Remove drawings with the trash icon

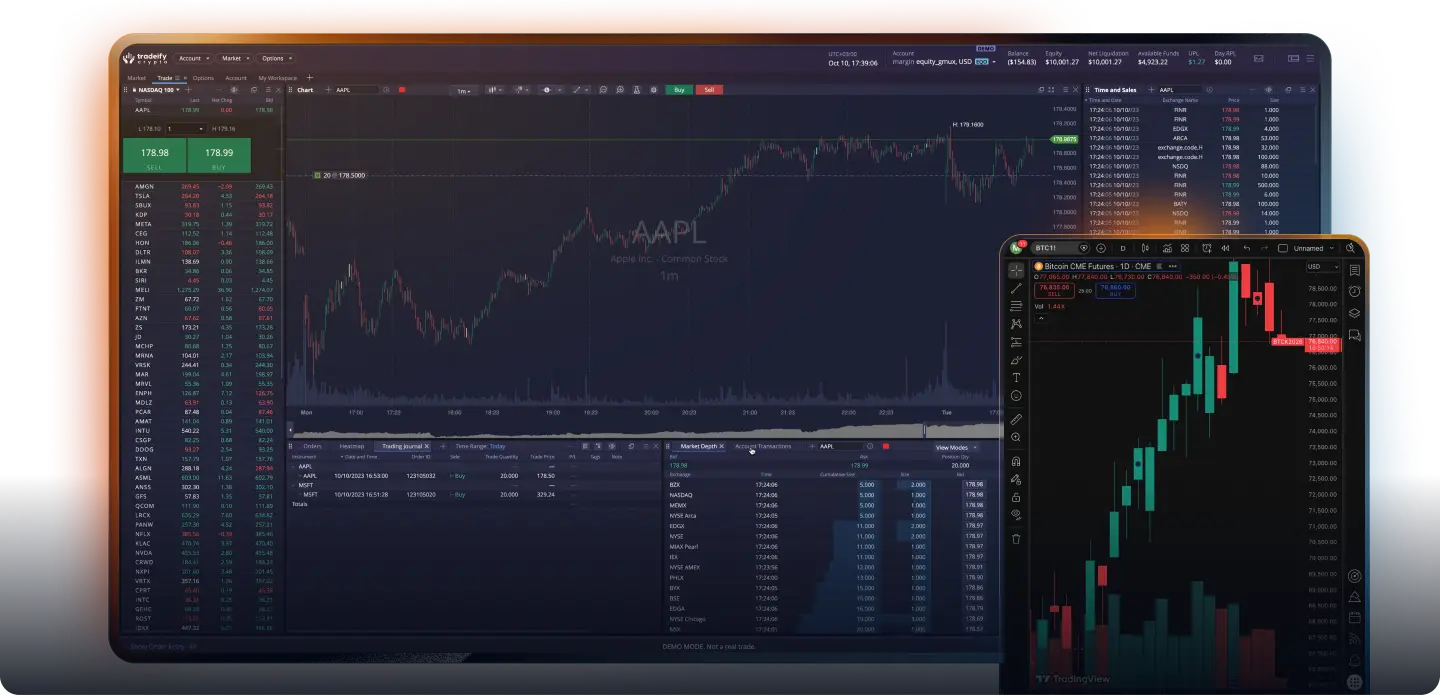(x=1016, y=538)
